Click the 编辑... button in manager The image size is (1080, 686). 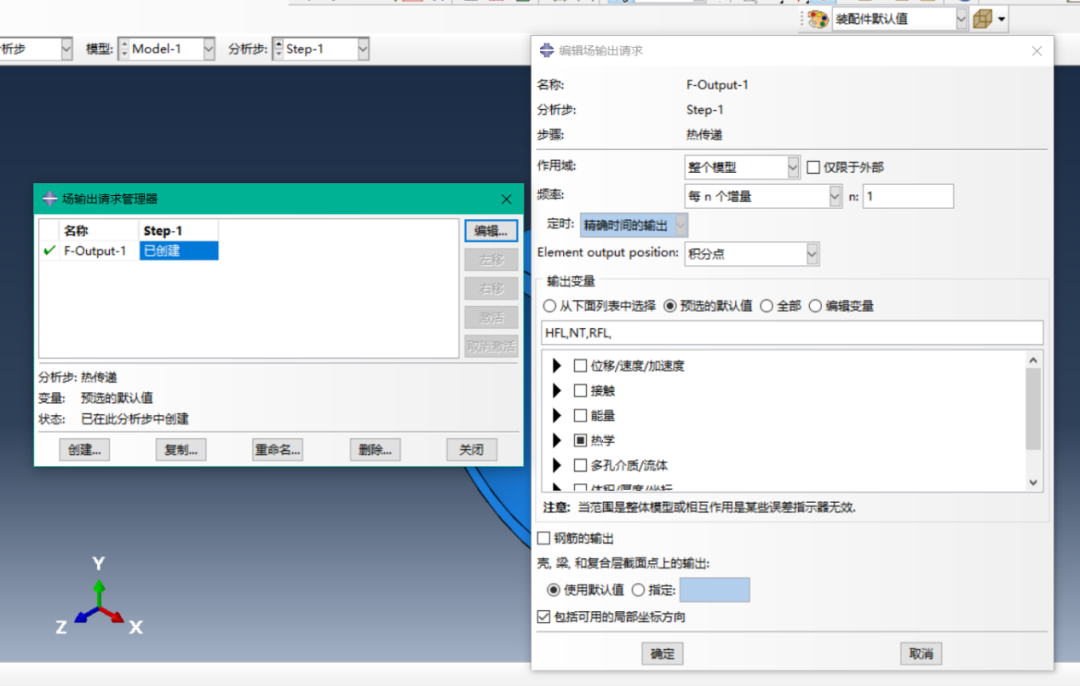click(x=491, y=231)
